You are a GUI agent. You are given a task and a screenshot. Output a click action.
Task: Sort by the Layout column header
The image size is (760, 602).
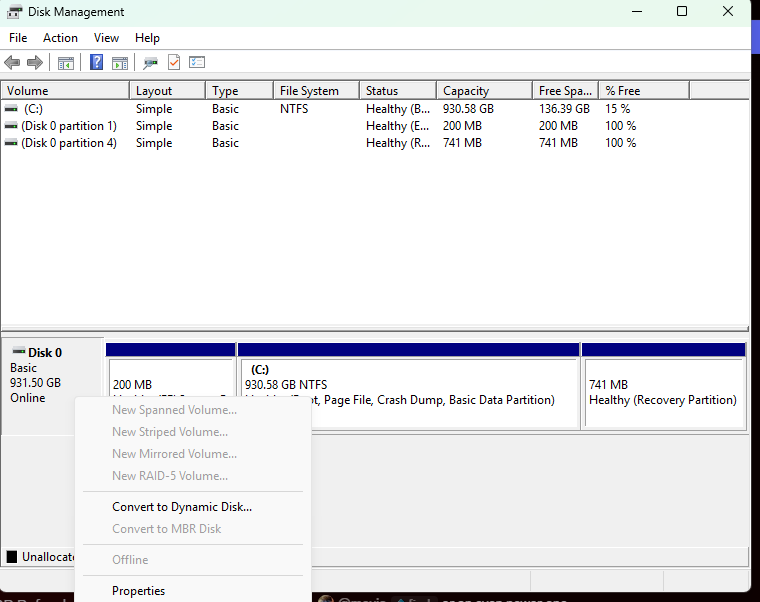click(x=168, y=91)
